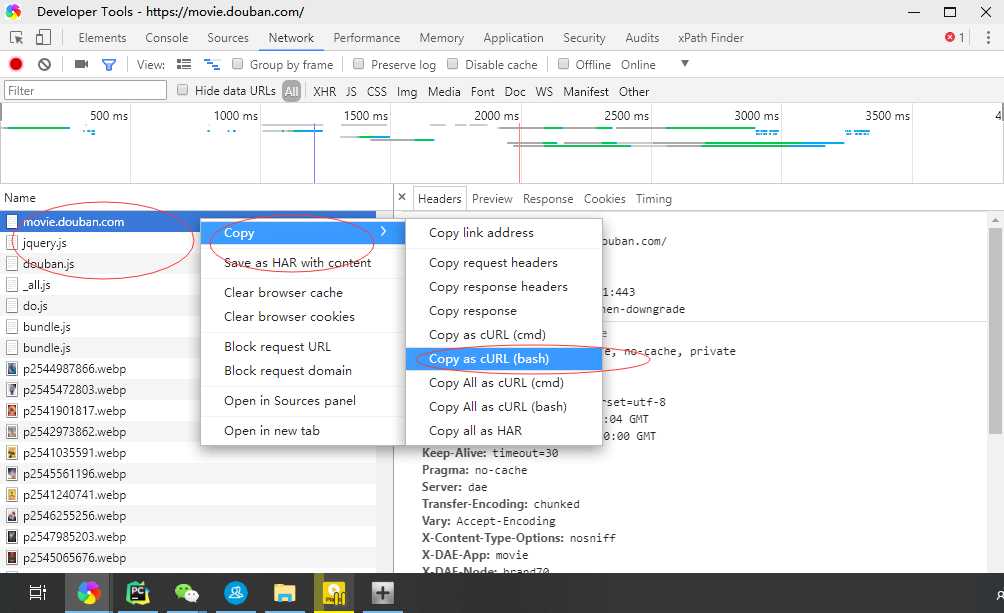Select Copy as cURL (bash)

pos(504,359)
